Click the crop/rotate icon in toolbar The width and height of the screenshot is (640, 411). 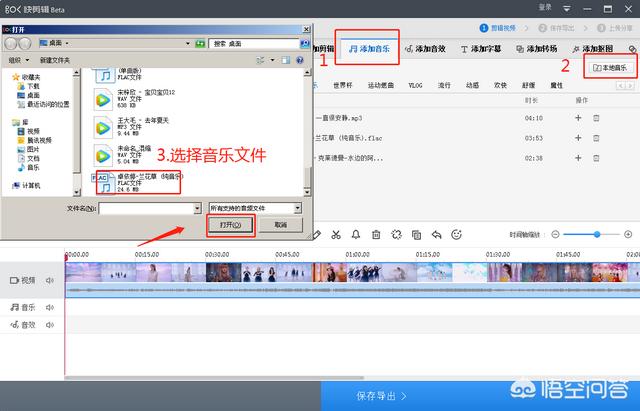tap(396, 235)
